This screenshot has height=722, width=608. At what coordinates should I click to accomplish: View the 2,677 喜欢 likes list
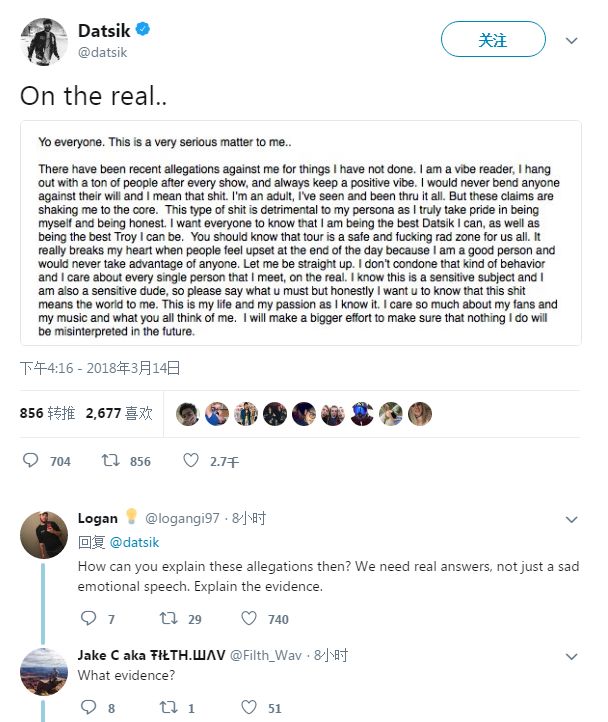pos(119,412)
